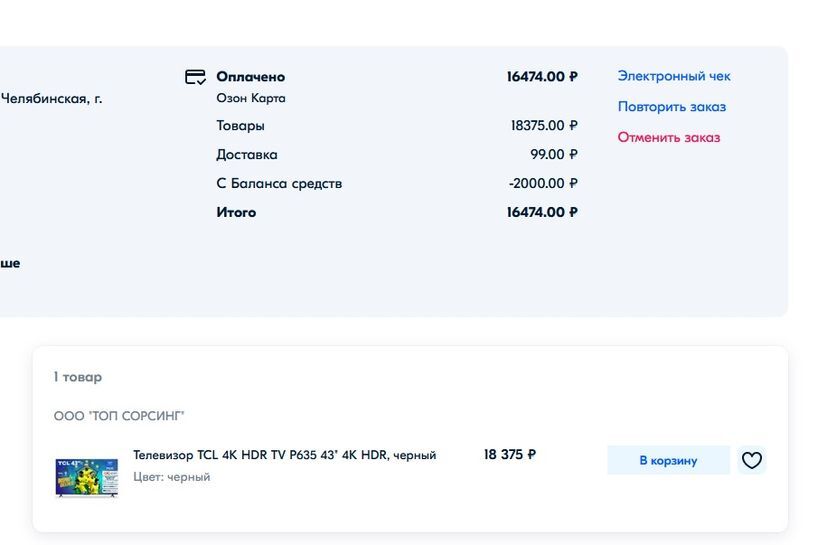This screenshot has width=818, height=545.
Task: Click the 1 товар items header
Action: (78, 377)
